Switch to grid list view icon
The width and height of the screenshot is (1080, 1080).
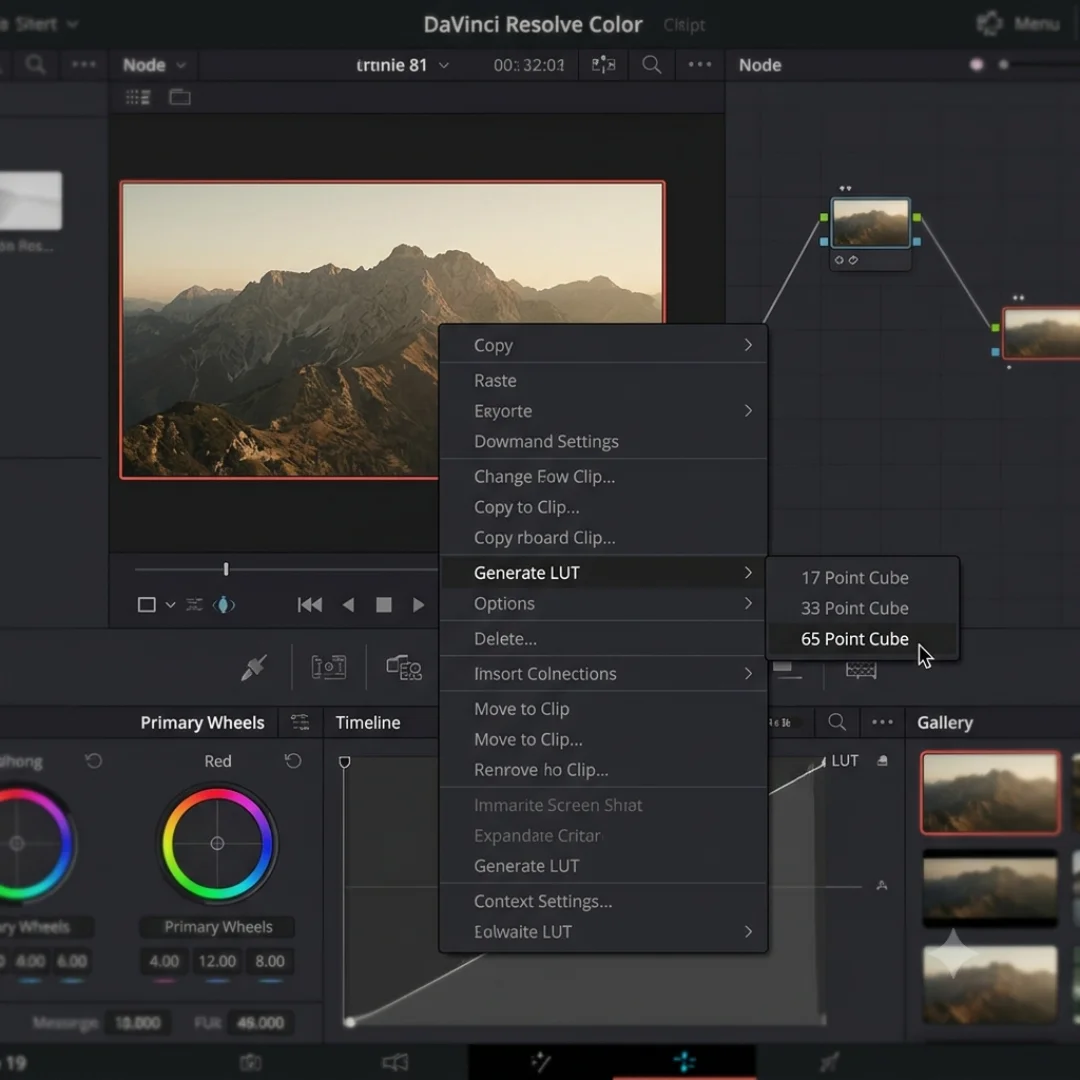pyautogui.click(x=138, y=97)
